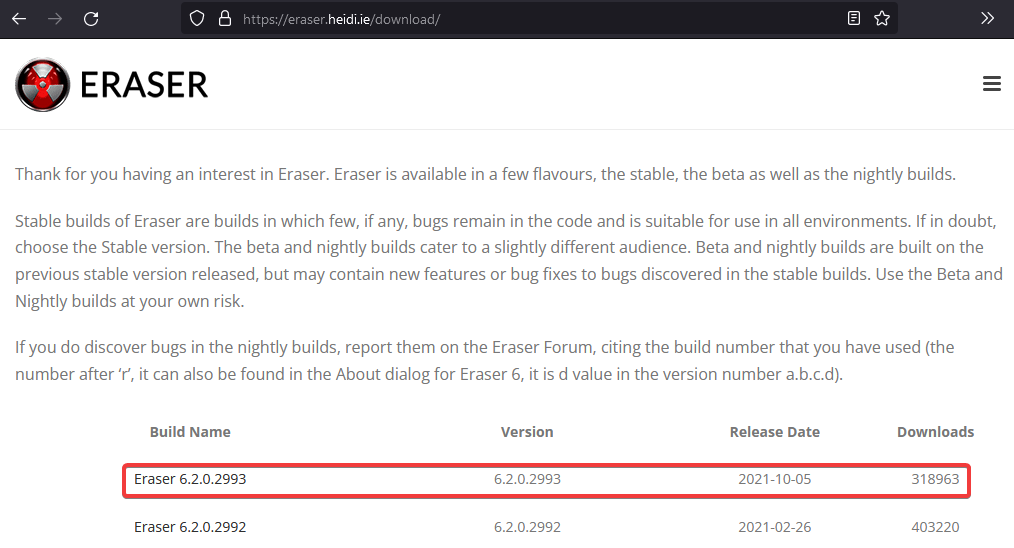Download the Eraser 6.2.0.2993 build
This screenshot has width=1014, height=548.
click(x=190, y=479)
